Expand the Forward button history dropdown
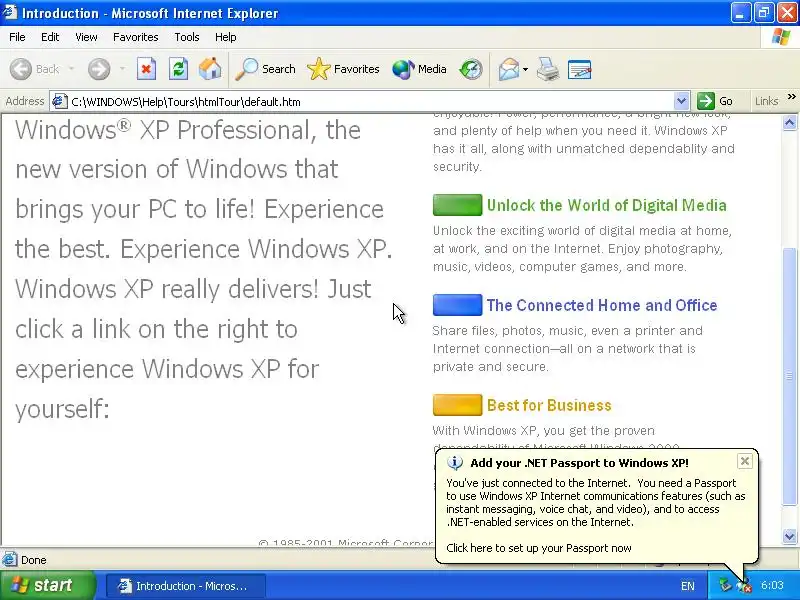The image size is (800, 600). 122,69
